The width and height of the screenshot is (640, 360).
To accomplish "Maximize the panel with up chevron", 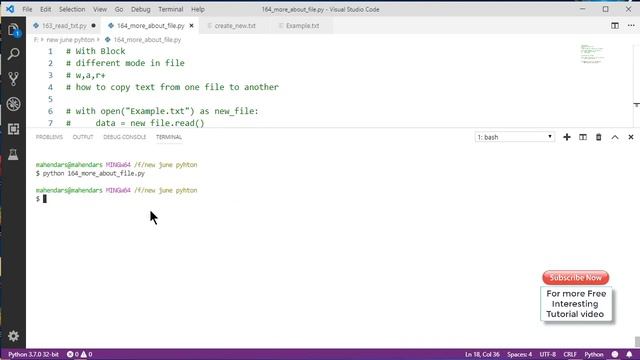I will (x=615, y=137).
